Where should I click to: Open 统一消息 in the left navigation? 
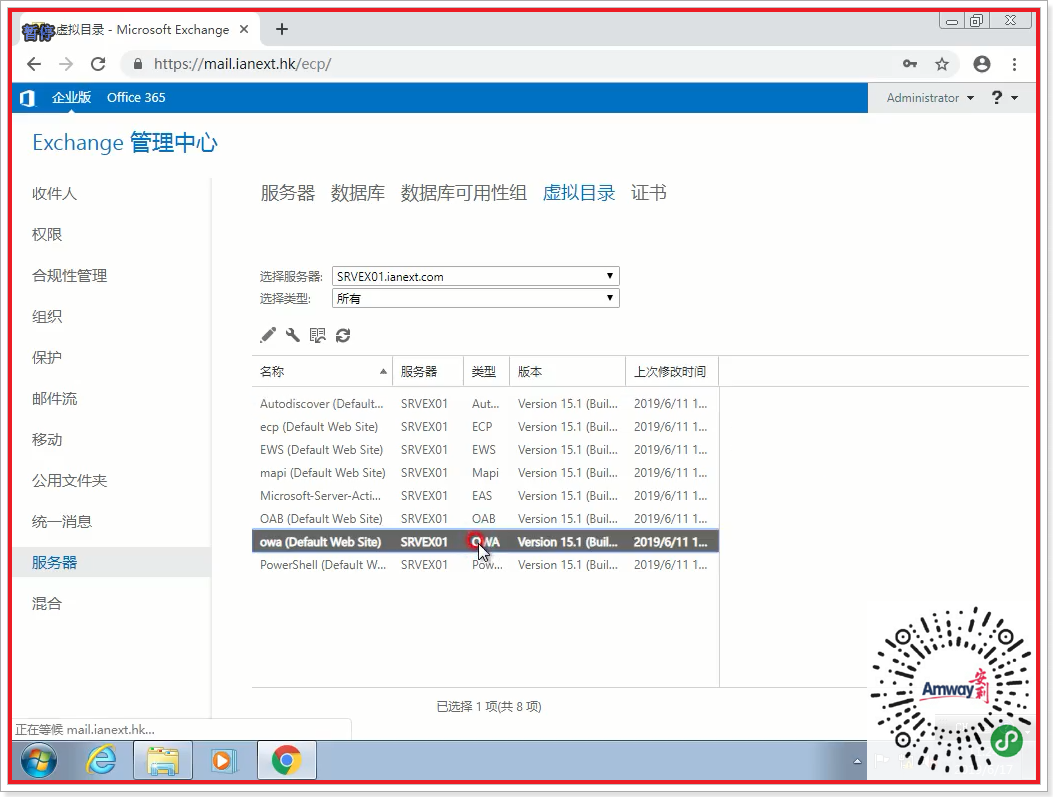pos(62,521)
